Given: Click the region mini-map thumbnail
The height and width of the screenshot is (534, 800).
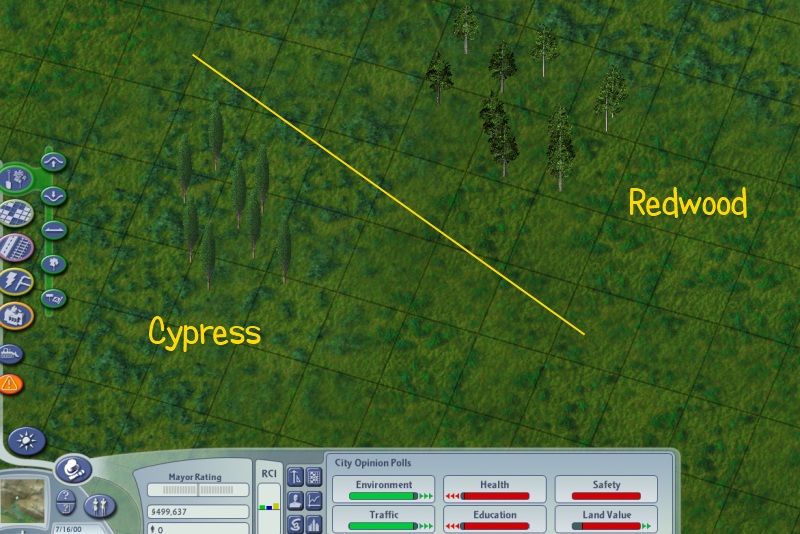Looking at the screenshot, I should tap(22, 500).
